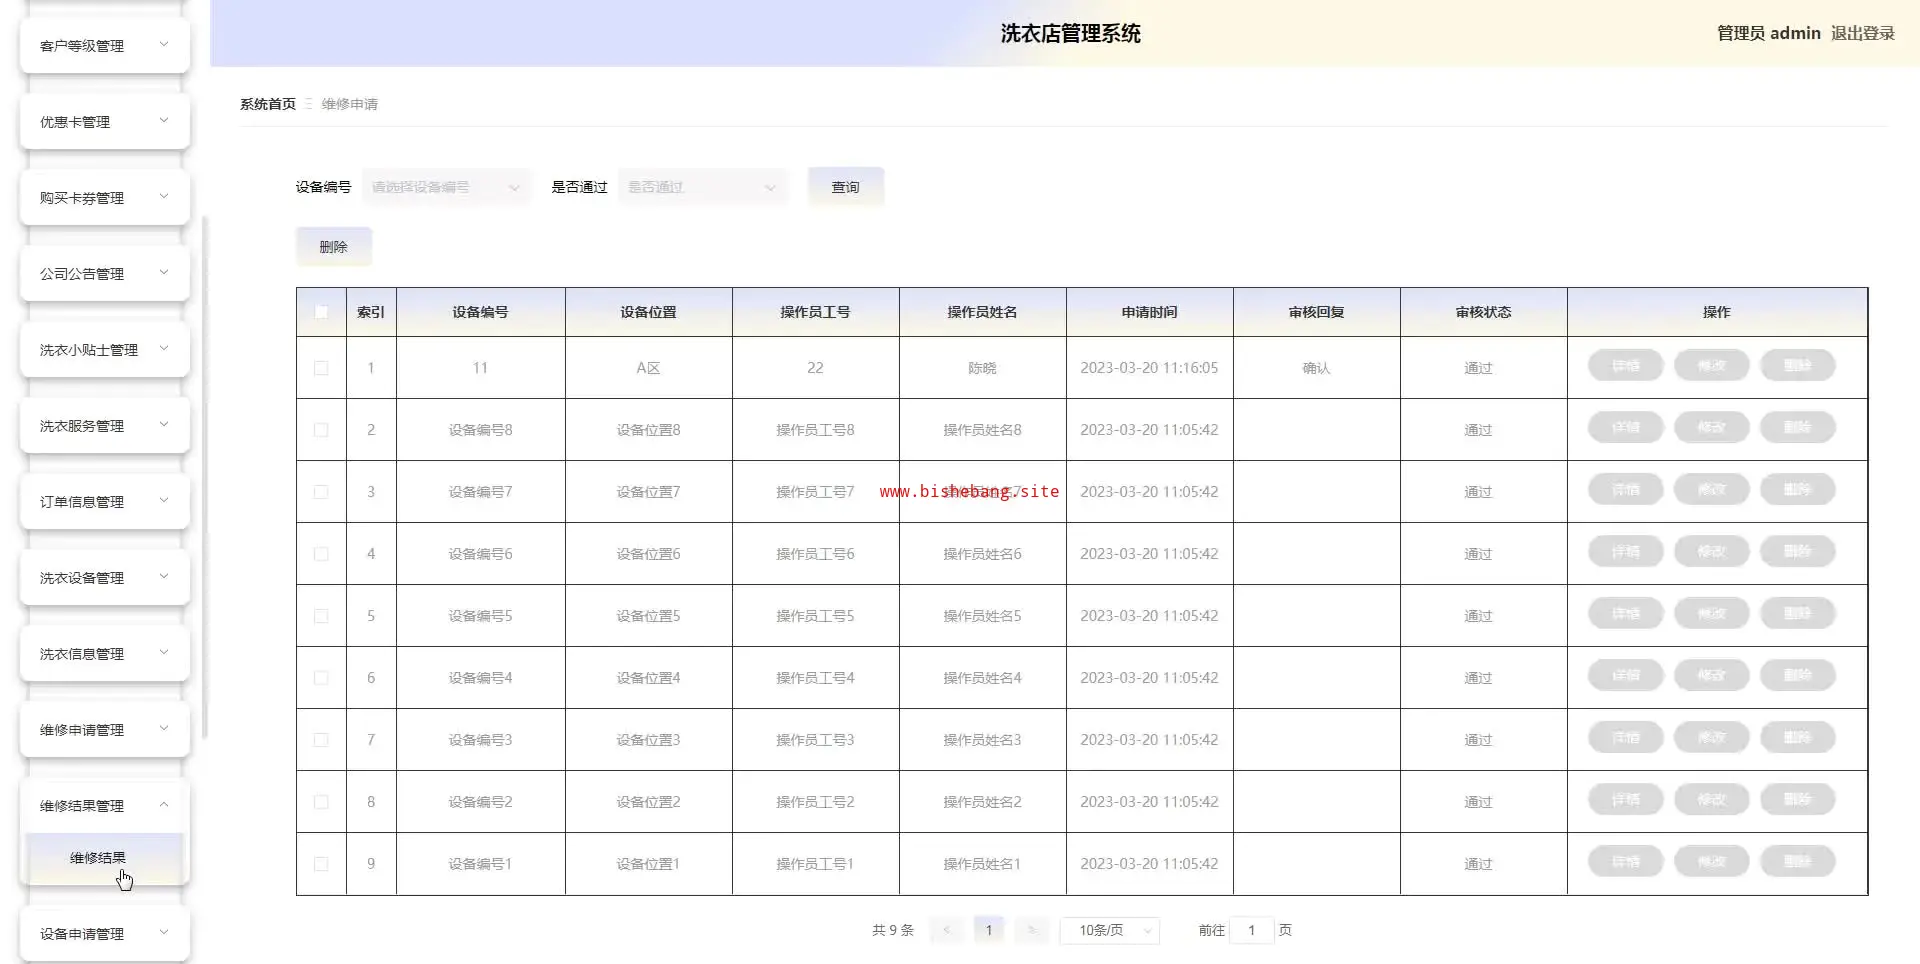Viewport: 1920px width, 964px height.
Task: Expand the 维修申请管理 sidebar menu
Action: [104, 730]
